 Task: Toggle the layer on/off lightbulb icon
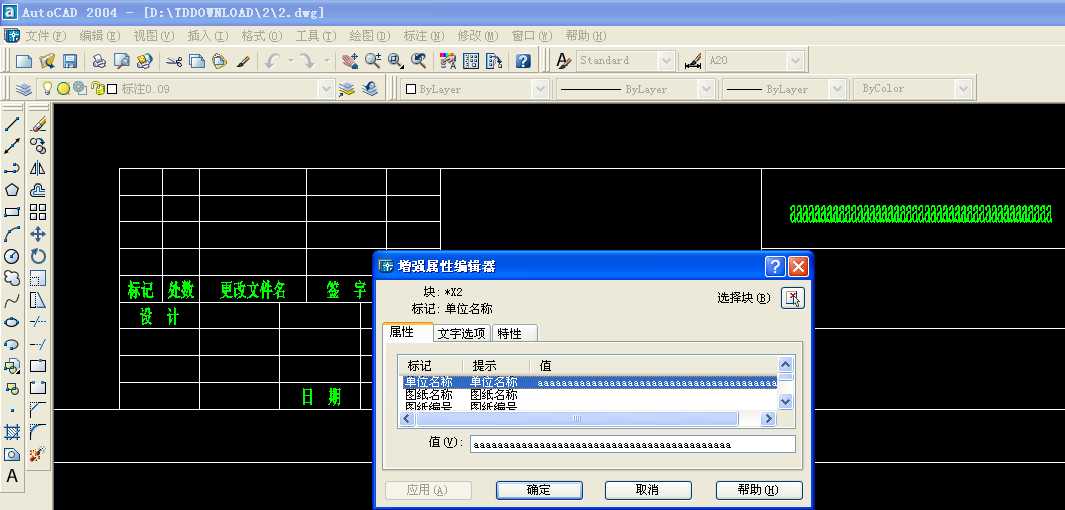(x=46, y=89)
